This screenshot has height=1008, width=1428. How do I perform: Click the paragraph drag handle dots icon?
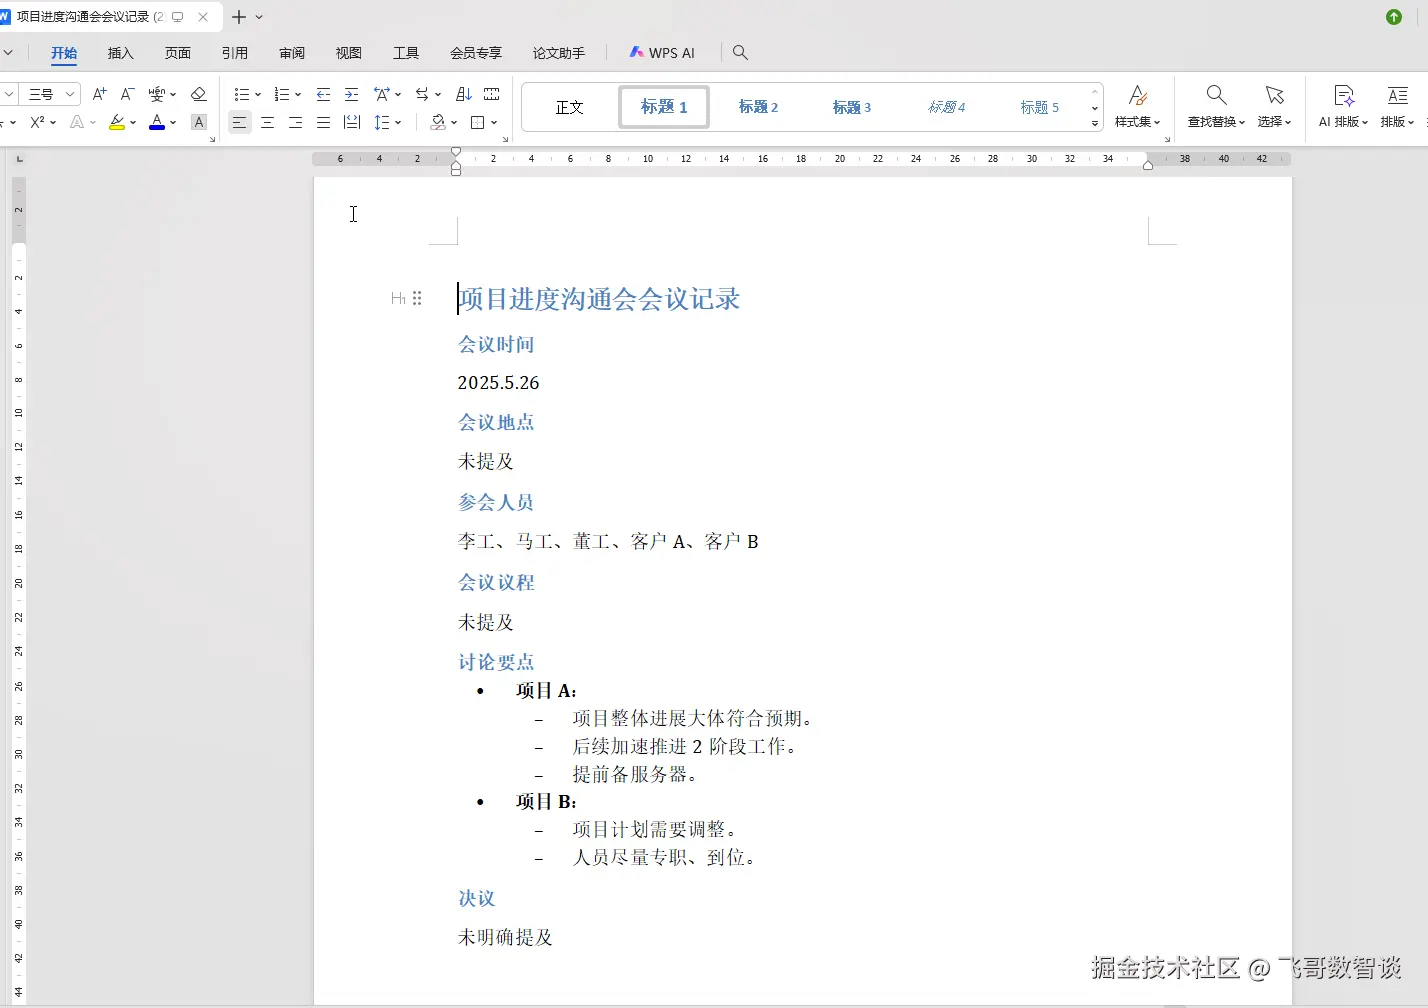(x=417, y=298)
